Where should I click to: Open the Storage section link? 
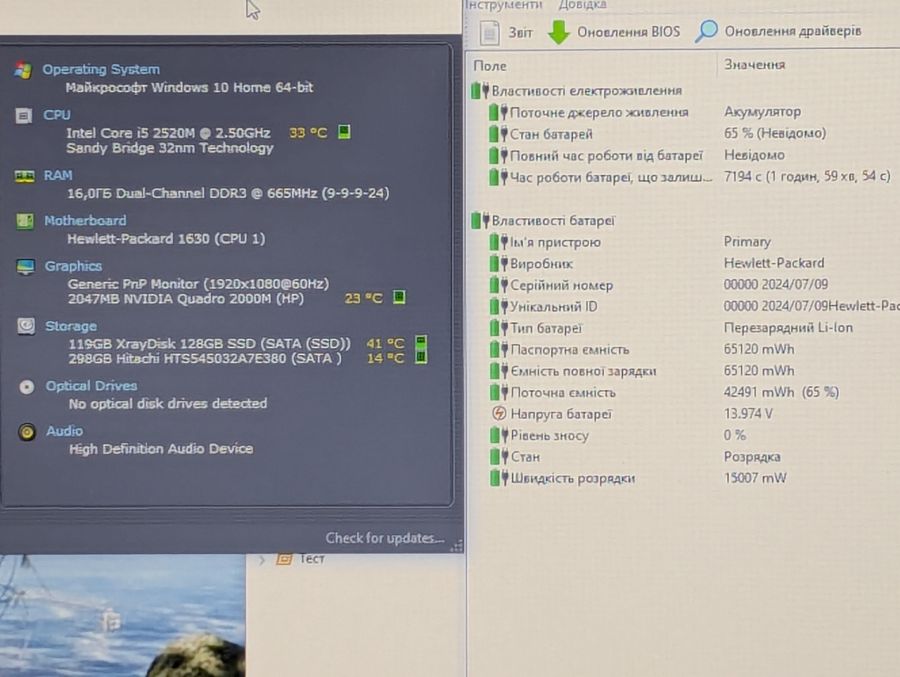point(71,326)
